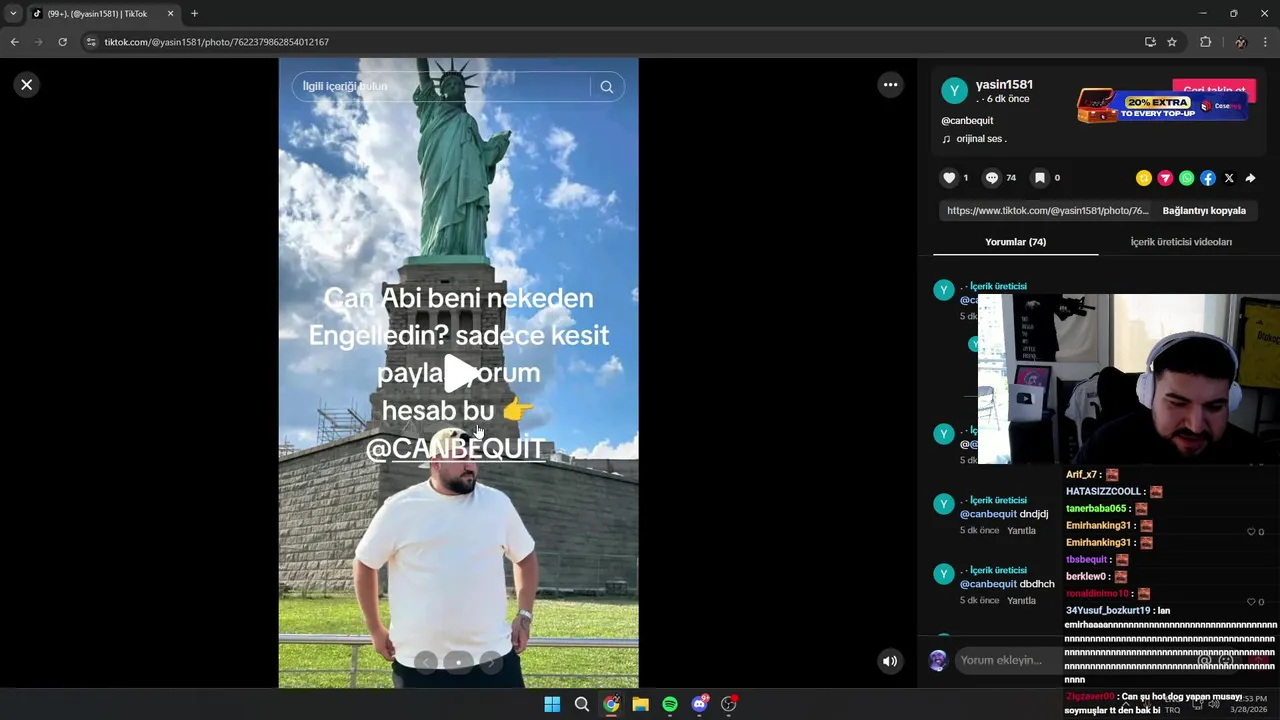Reload the page in Chrome
The width and height of the screenshot is (1280, 720).
62,42
